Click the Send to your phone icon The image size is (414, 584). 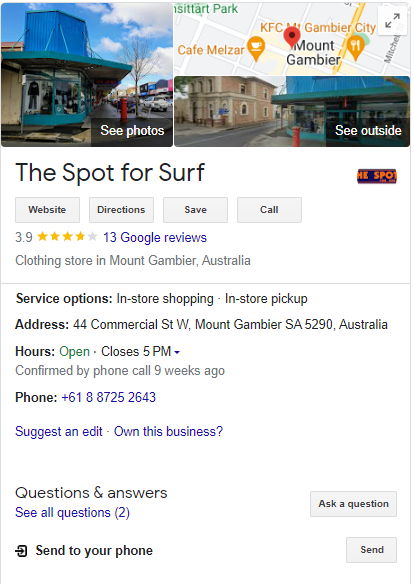21,550
